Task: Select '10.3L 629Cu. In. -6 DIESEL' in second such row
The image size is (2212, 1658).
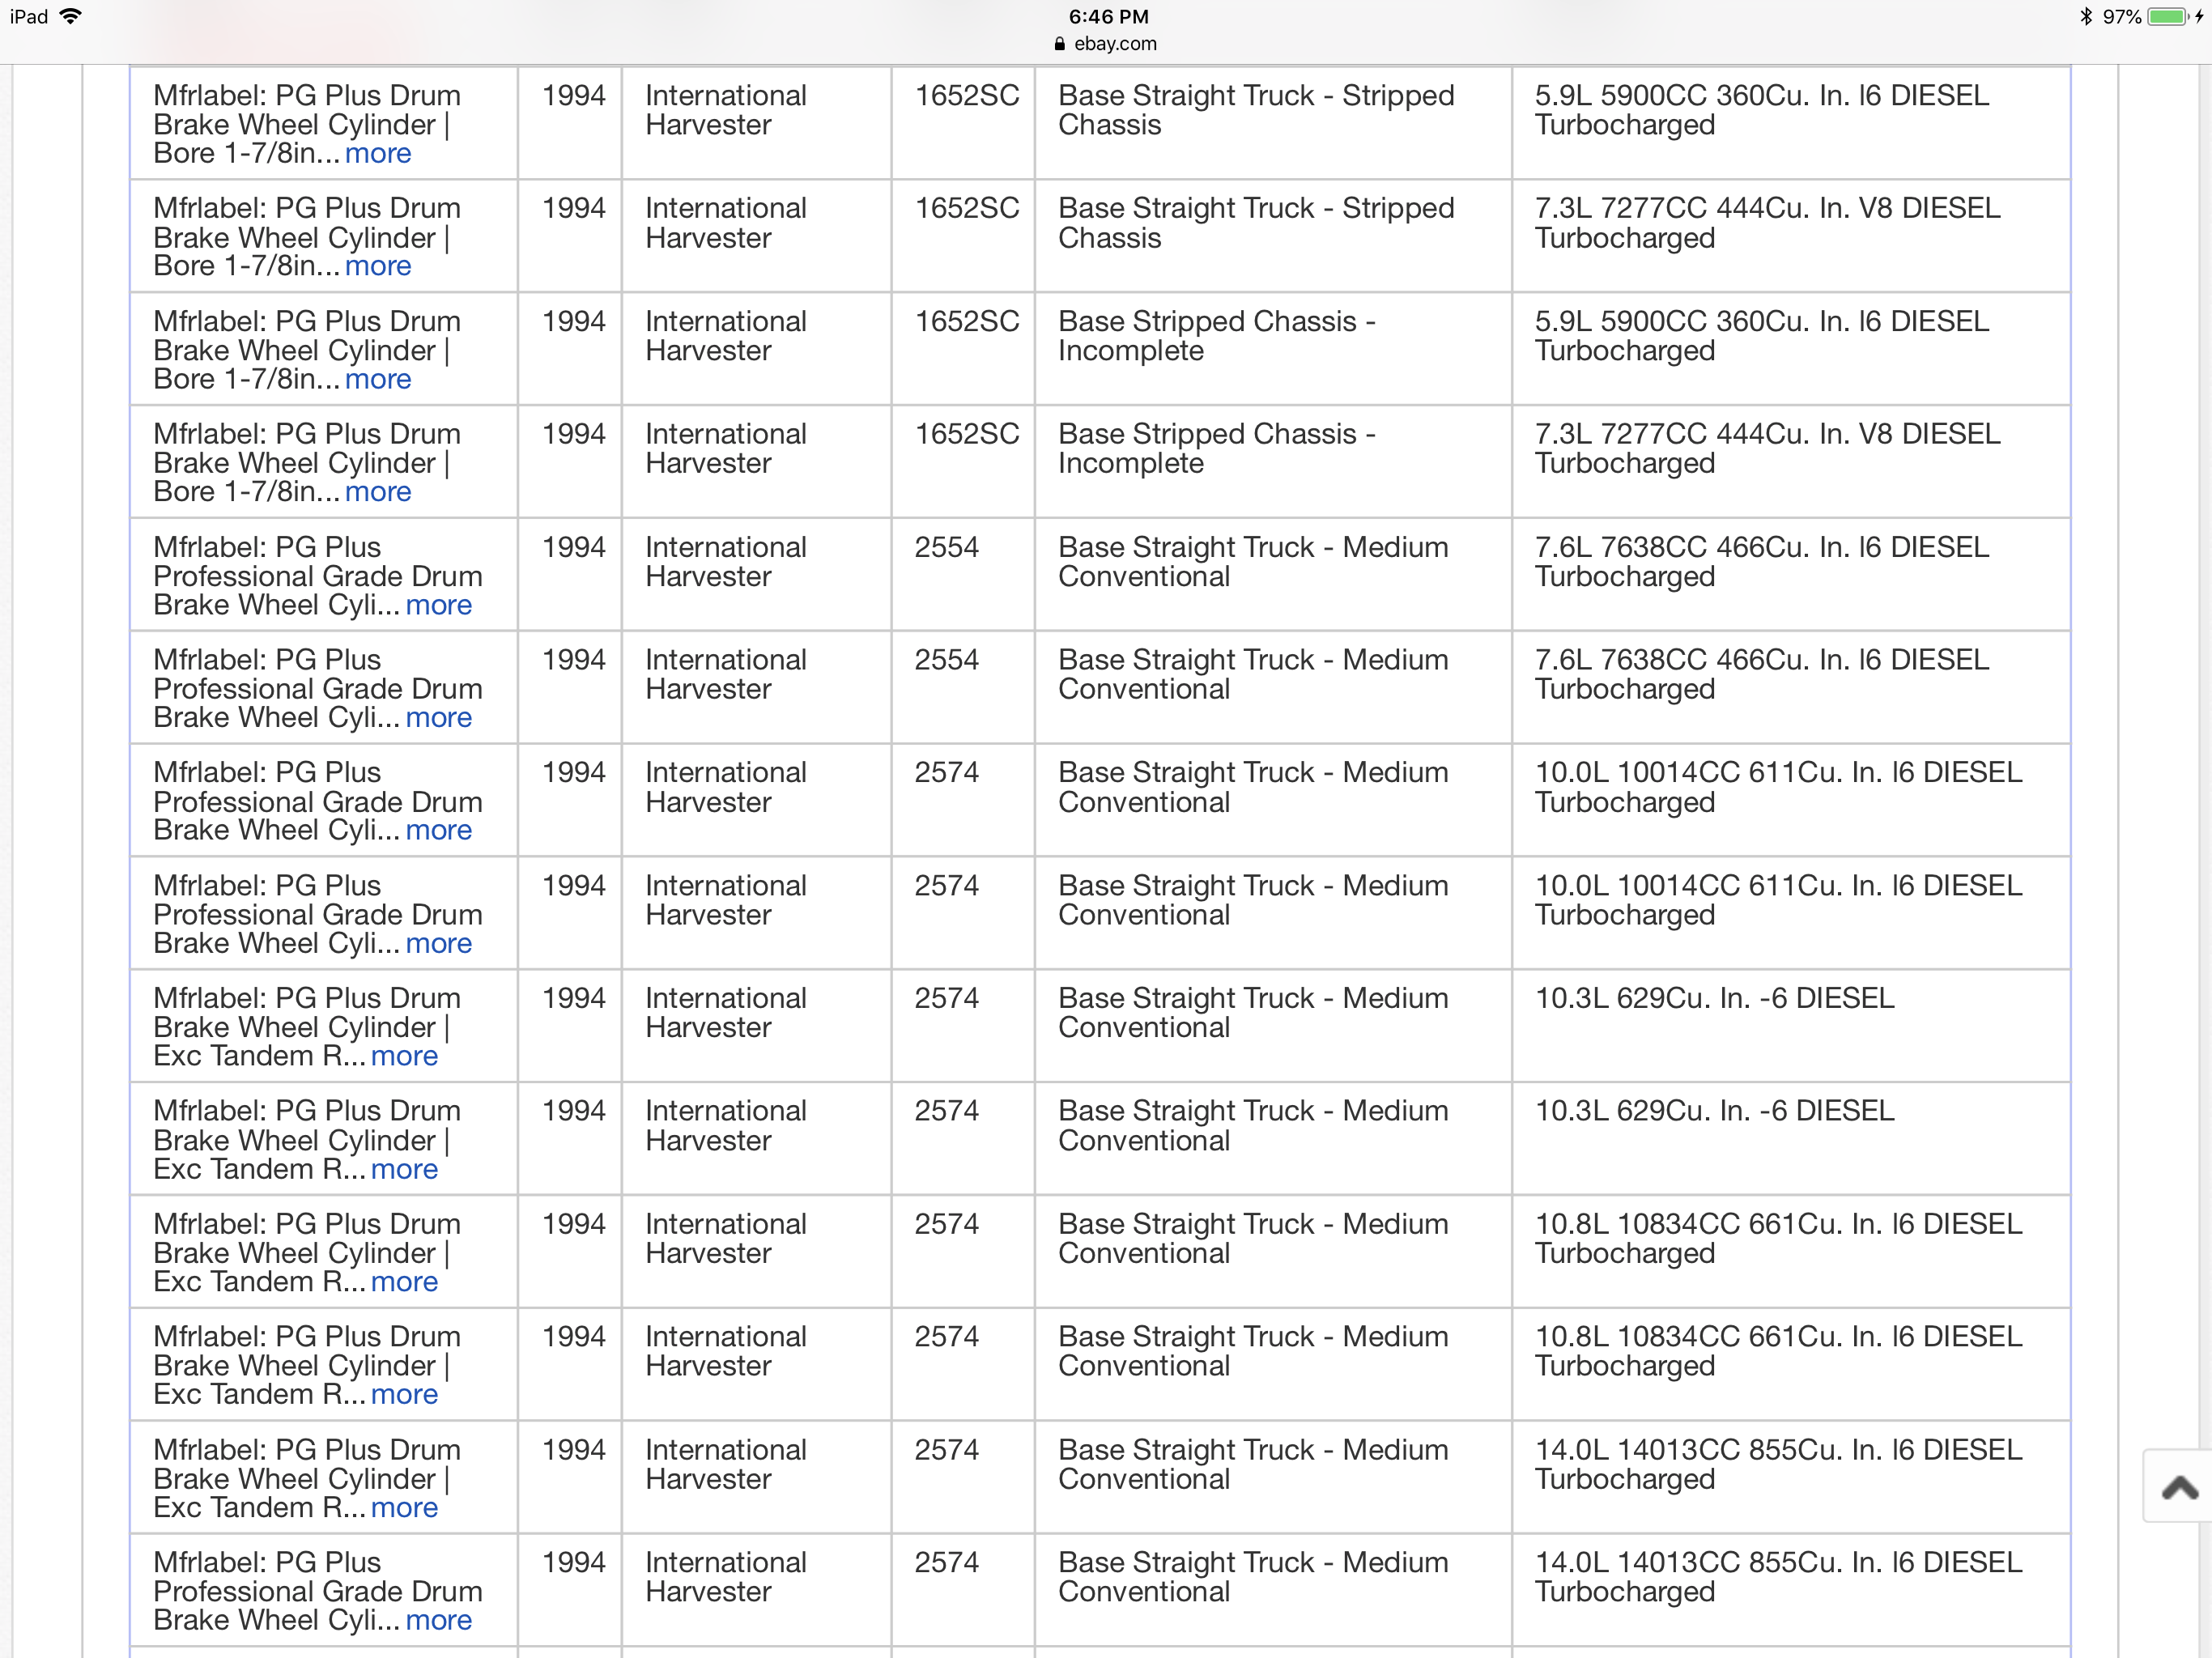Action: (x=1714, y=1111)
